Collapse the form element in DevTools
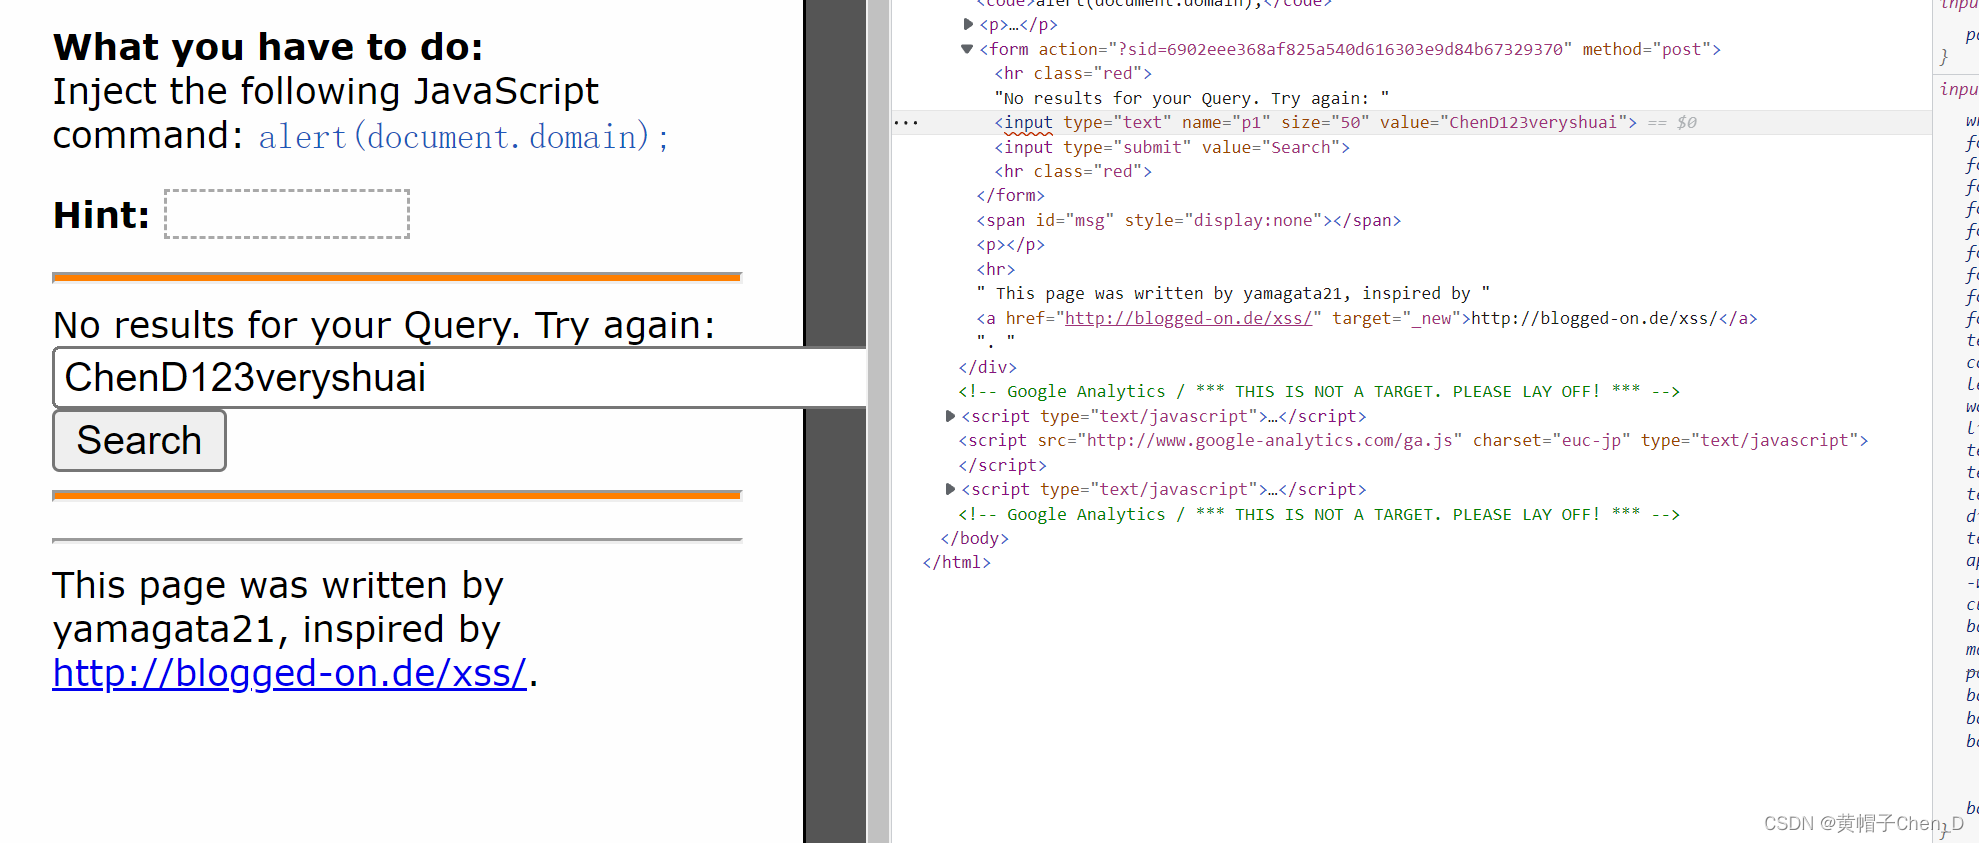1979x843 pixels. click(967, 49)
